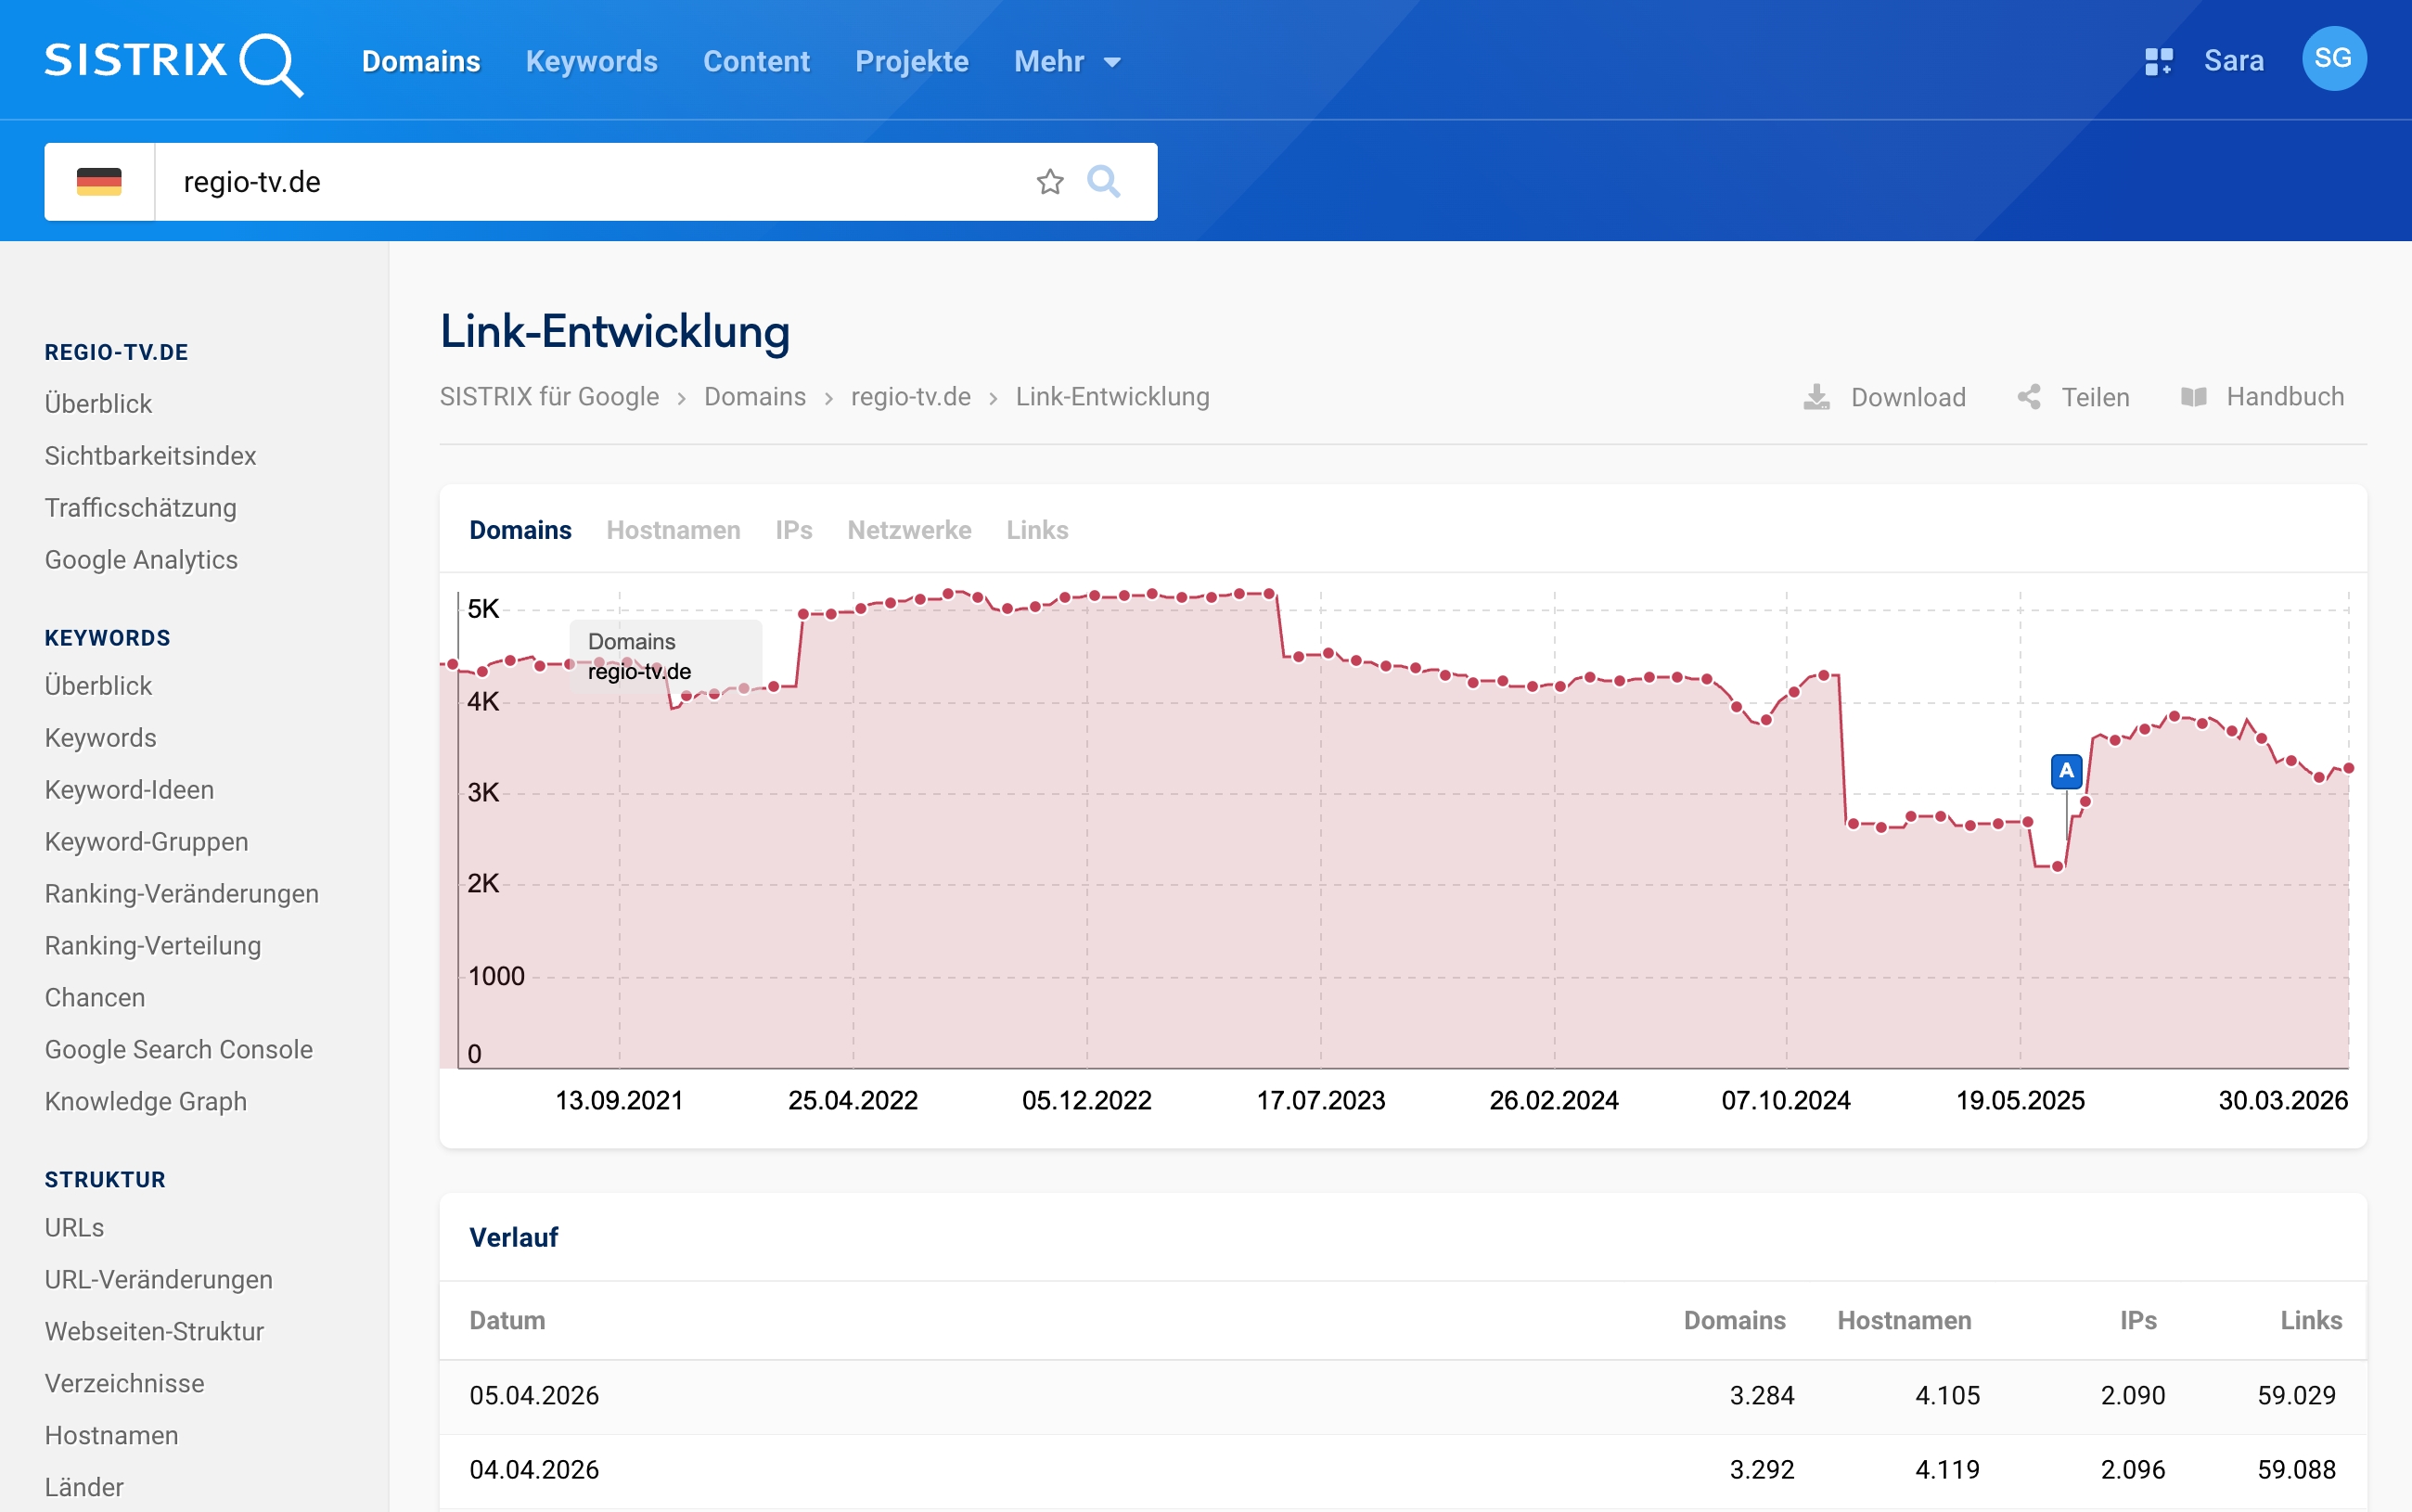Open the Mehr dropdown in the navigation

pos(1066,61)
